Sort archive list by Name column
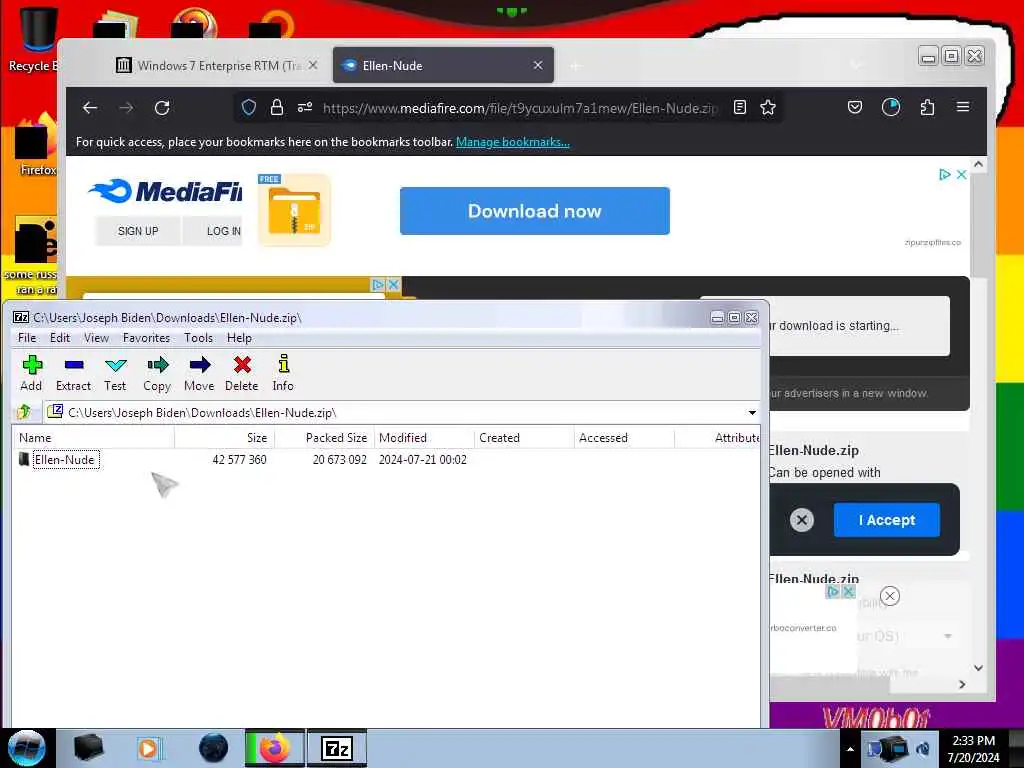Screen dimensions: 1024x768 (93, 438)
